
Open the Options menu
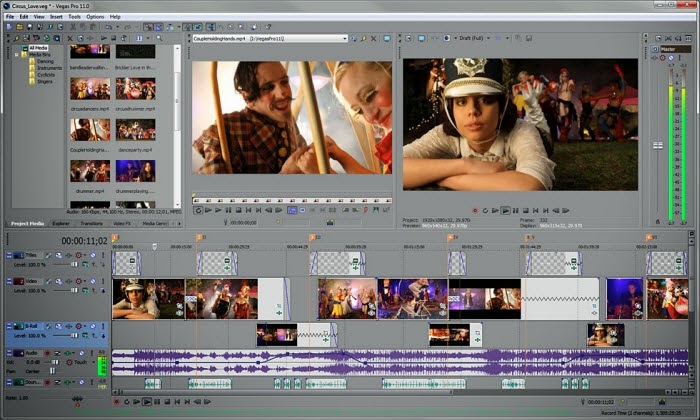[x=95, y=17]
